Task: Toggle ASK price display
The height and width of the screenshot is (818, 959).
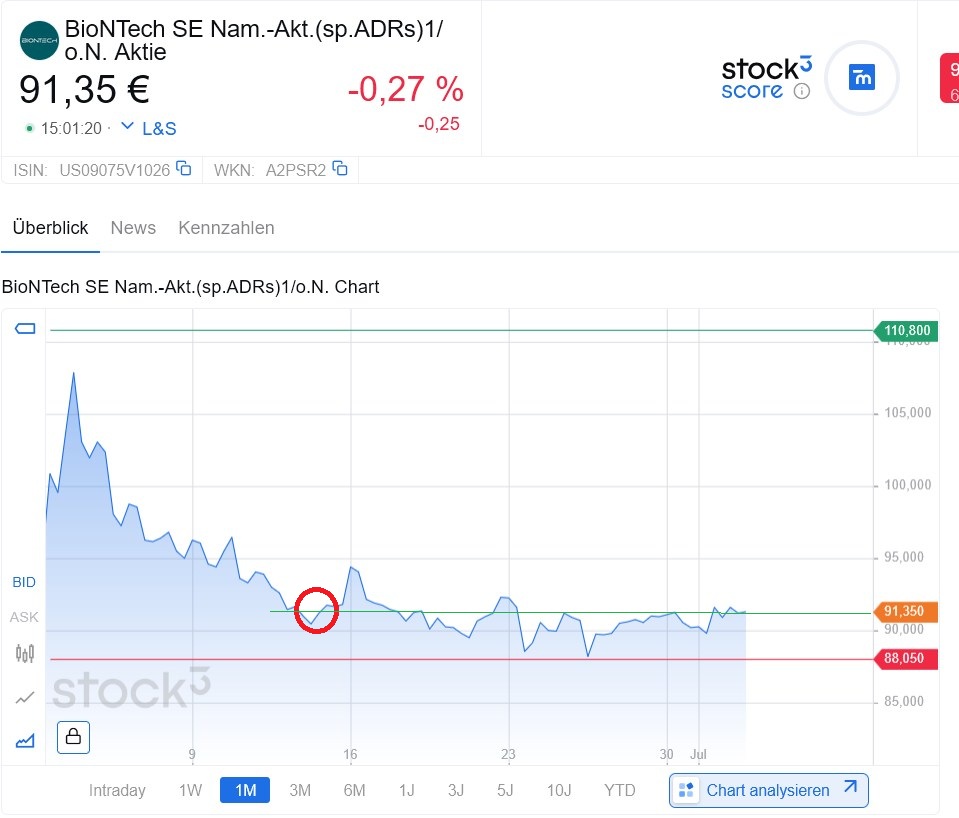Action: pos(24,617)
